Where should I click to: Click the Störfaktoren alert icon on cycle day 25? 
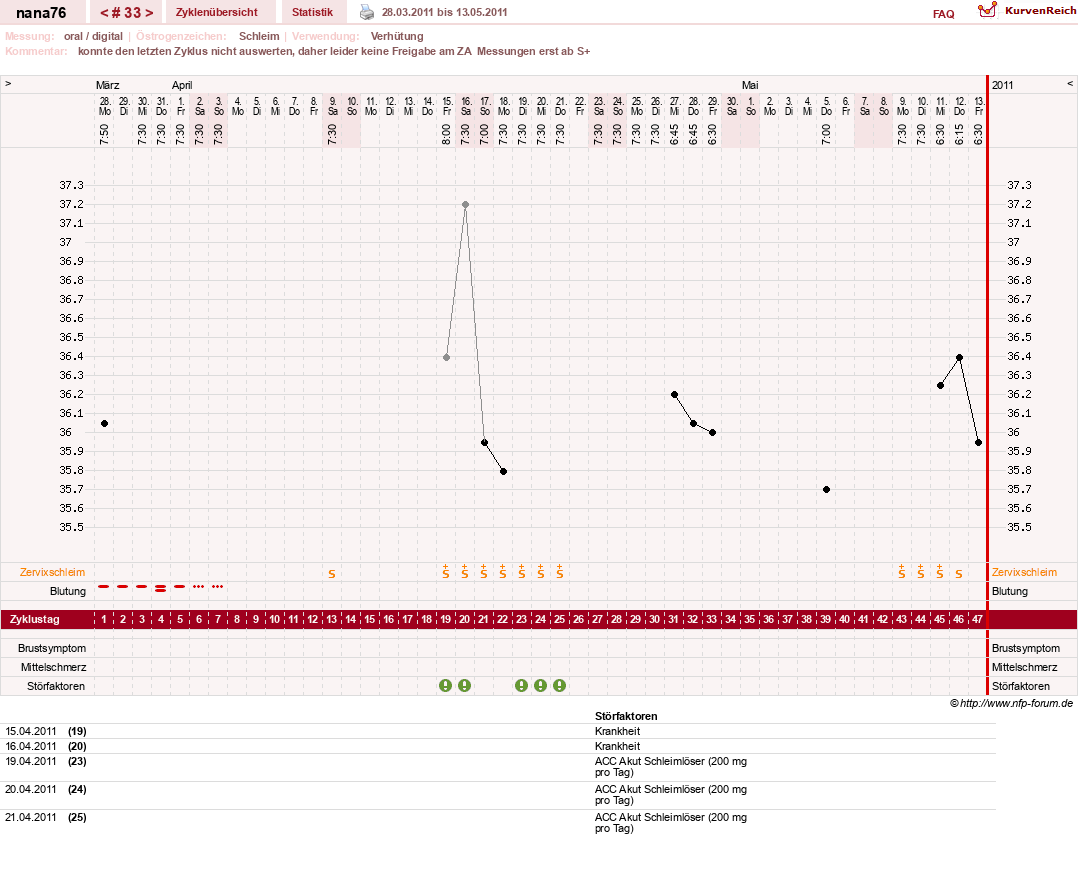(560, 685)
